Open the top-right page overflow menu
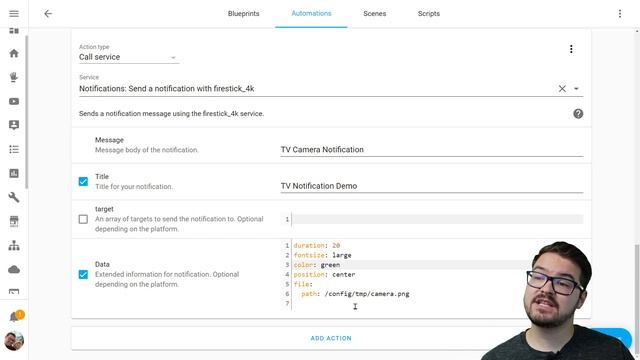640x360 pixels. (x=620, y=14)
